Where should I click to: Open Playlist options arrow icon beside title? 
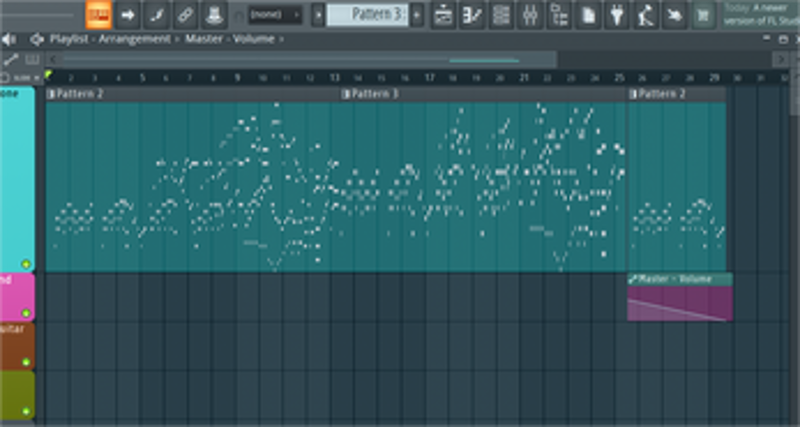[x=36, y=39]
